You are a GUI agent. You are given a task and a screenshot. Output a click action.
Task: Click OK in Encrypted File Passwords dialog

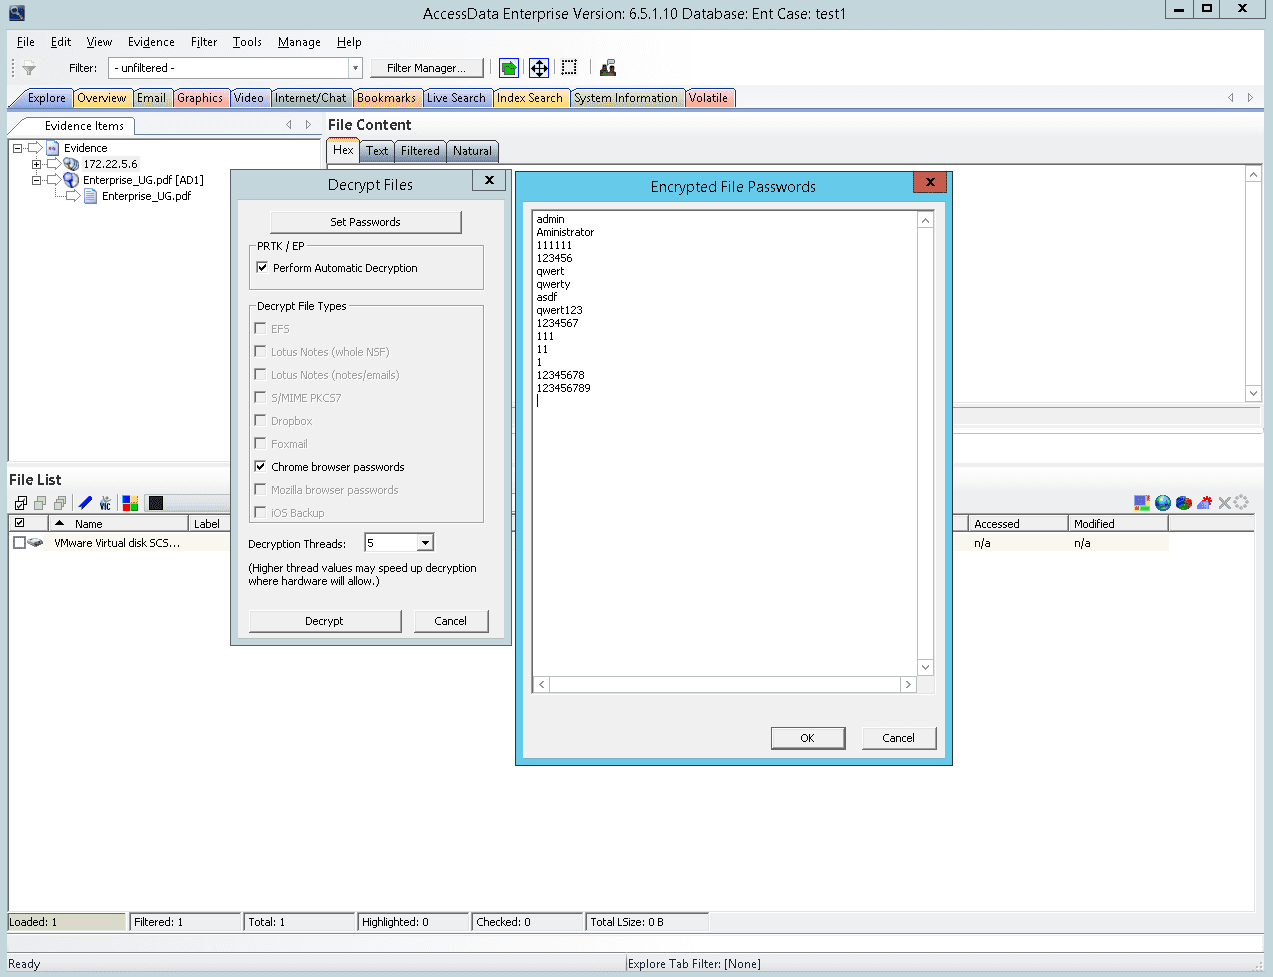tap(807, 738)
